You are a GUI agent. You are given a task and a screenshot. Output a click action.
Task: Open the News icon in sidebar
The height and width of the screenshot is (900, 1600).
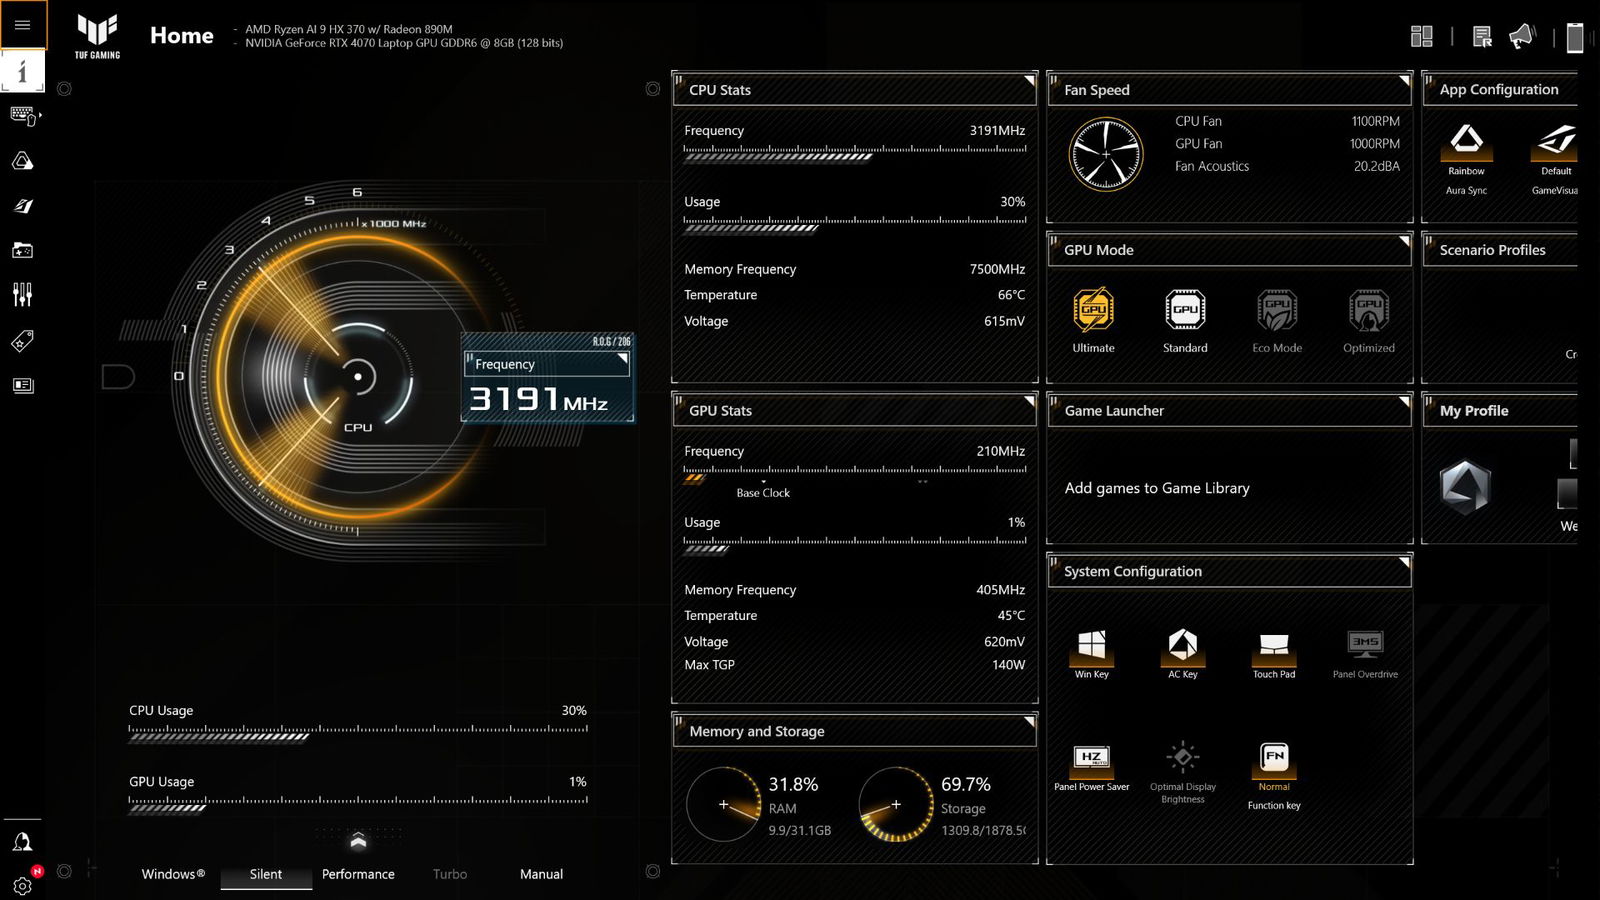click(22, 385)
